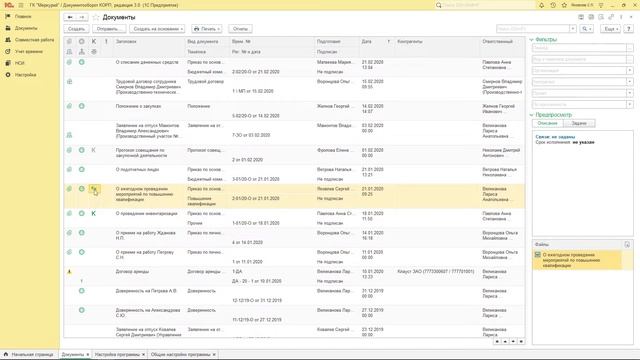Click the Отправить button
This screenshot has width=640, height=360.
(109, 29)
